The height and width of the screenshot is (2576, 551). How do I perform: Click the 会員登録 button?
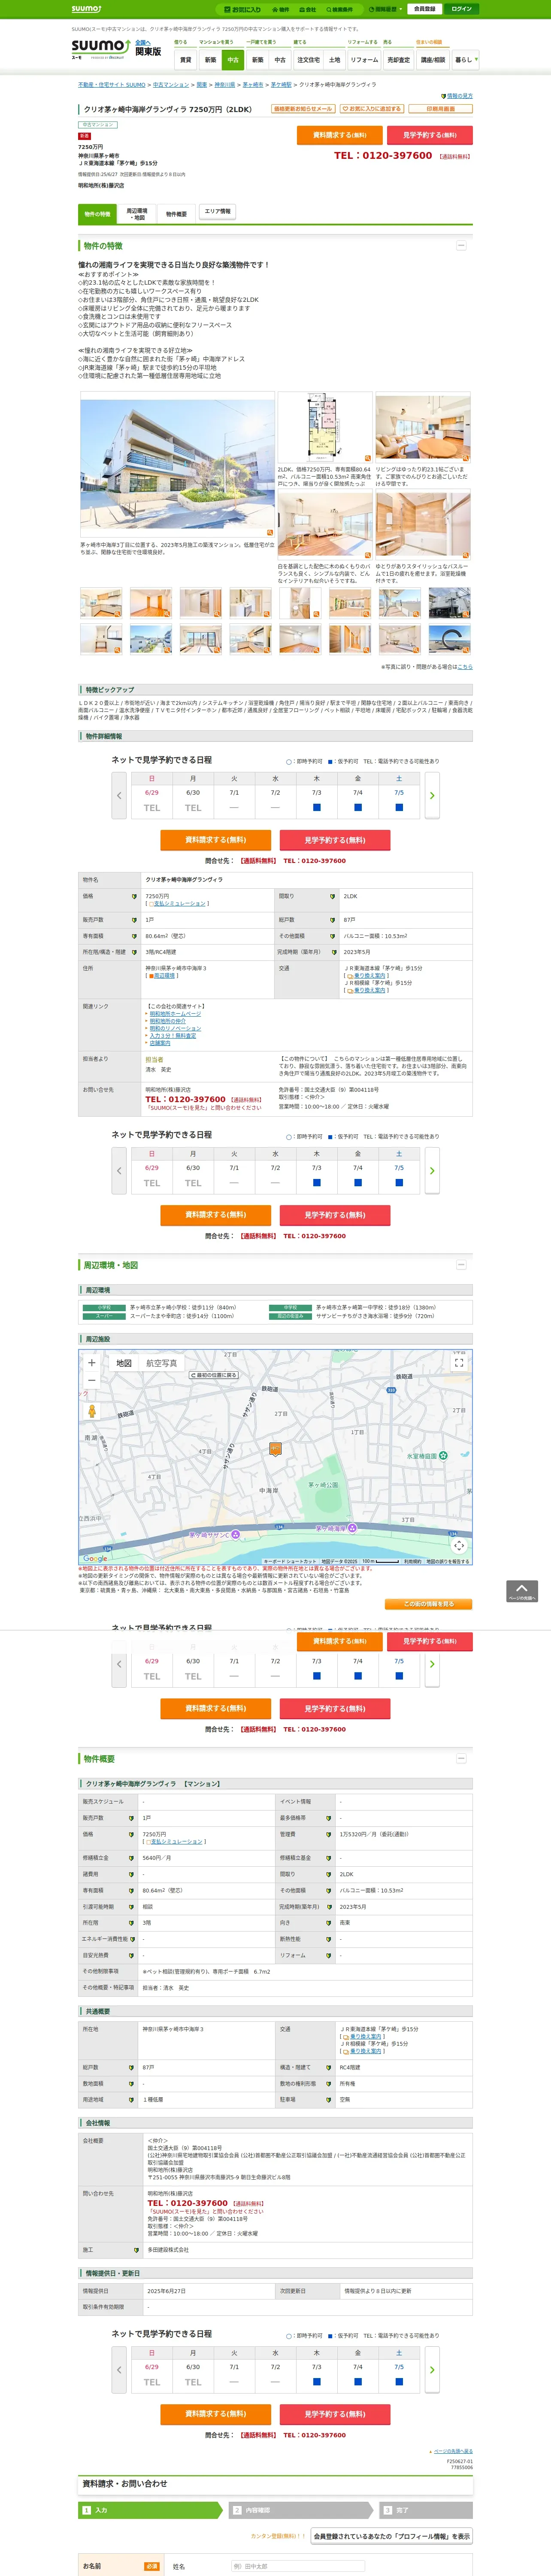click(x=424, y=9)
